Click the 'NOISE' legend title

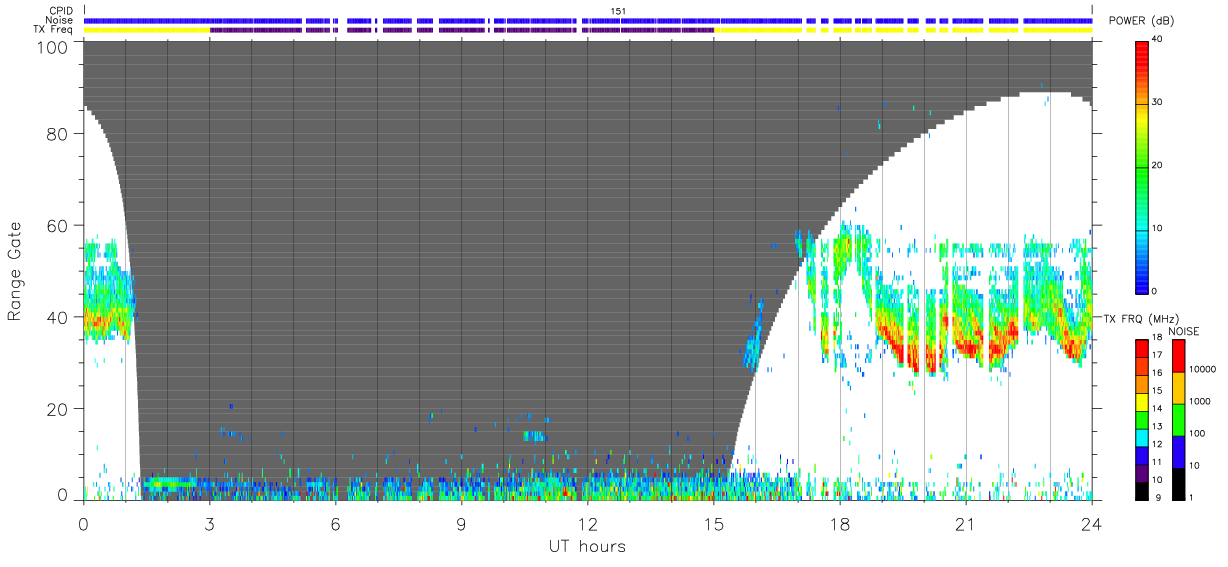click(x=1183, y=331)
